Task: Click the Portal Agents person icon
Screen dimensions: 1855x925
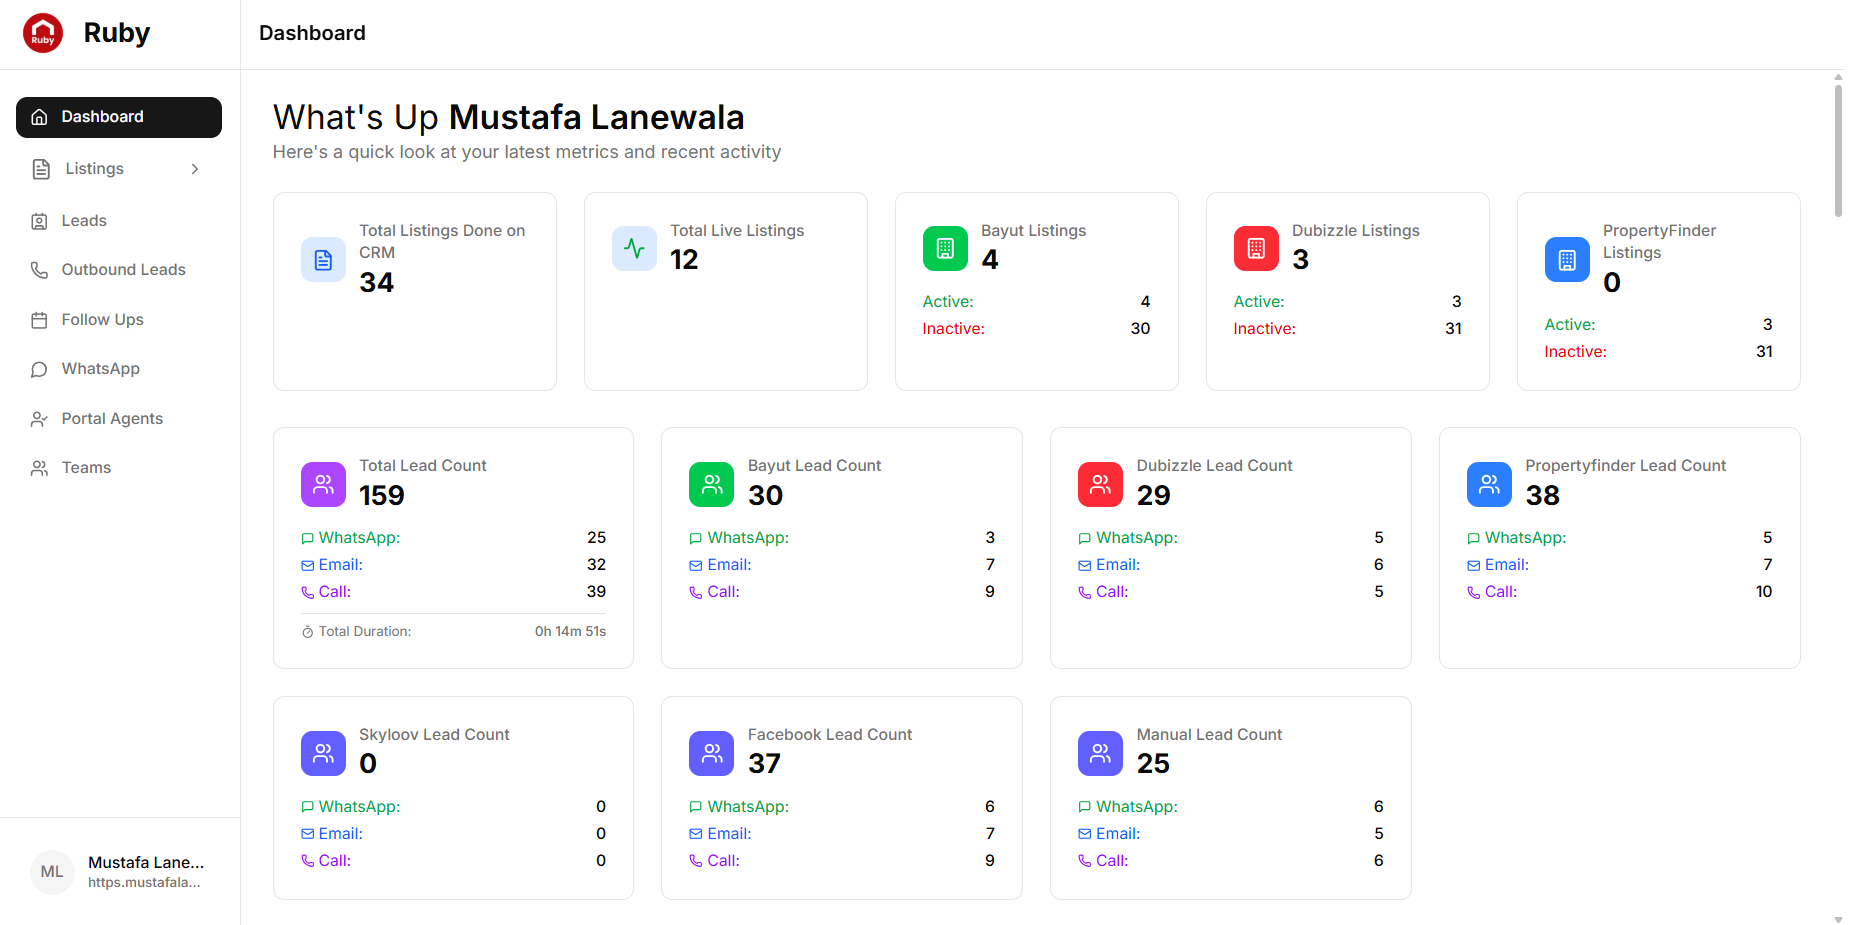Action: click(38, 418)
